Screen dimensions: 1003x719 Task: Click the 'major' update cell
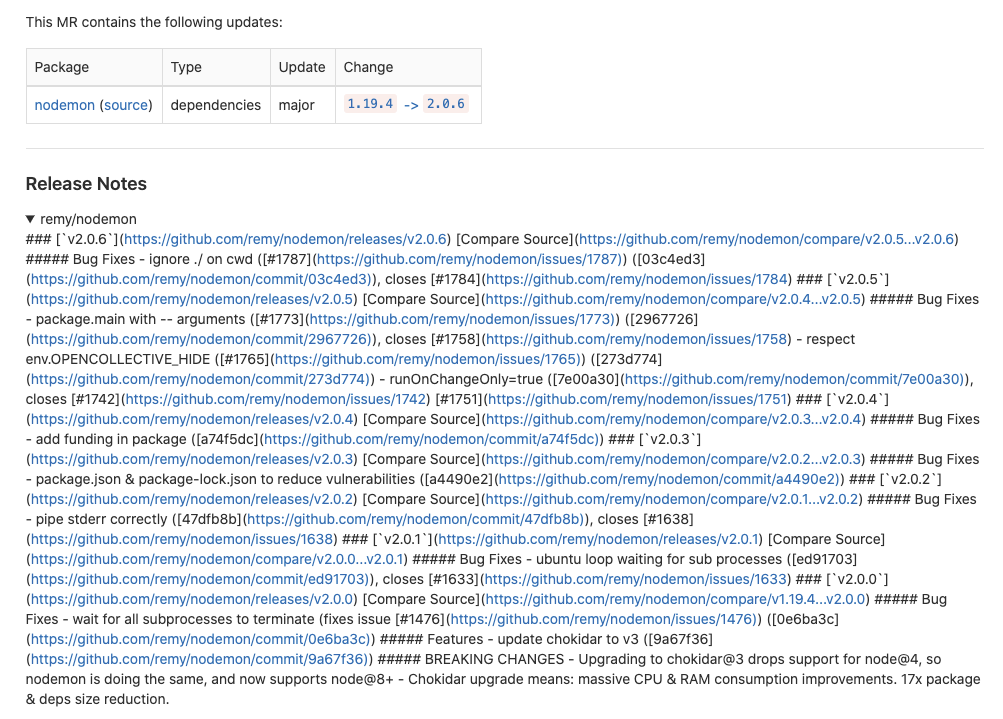point(303,105)
